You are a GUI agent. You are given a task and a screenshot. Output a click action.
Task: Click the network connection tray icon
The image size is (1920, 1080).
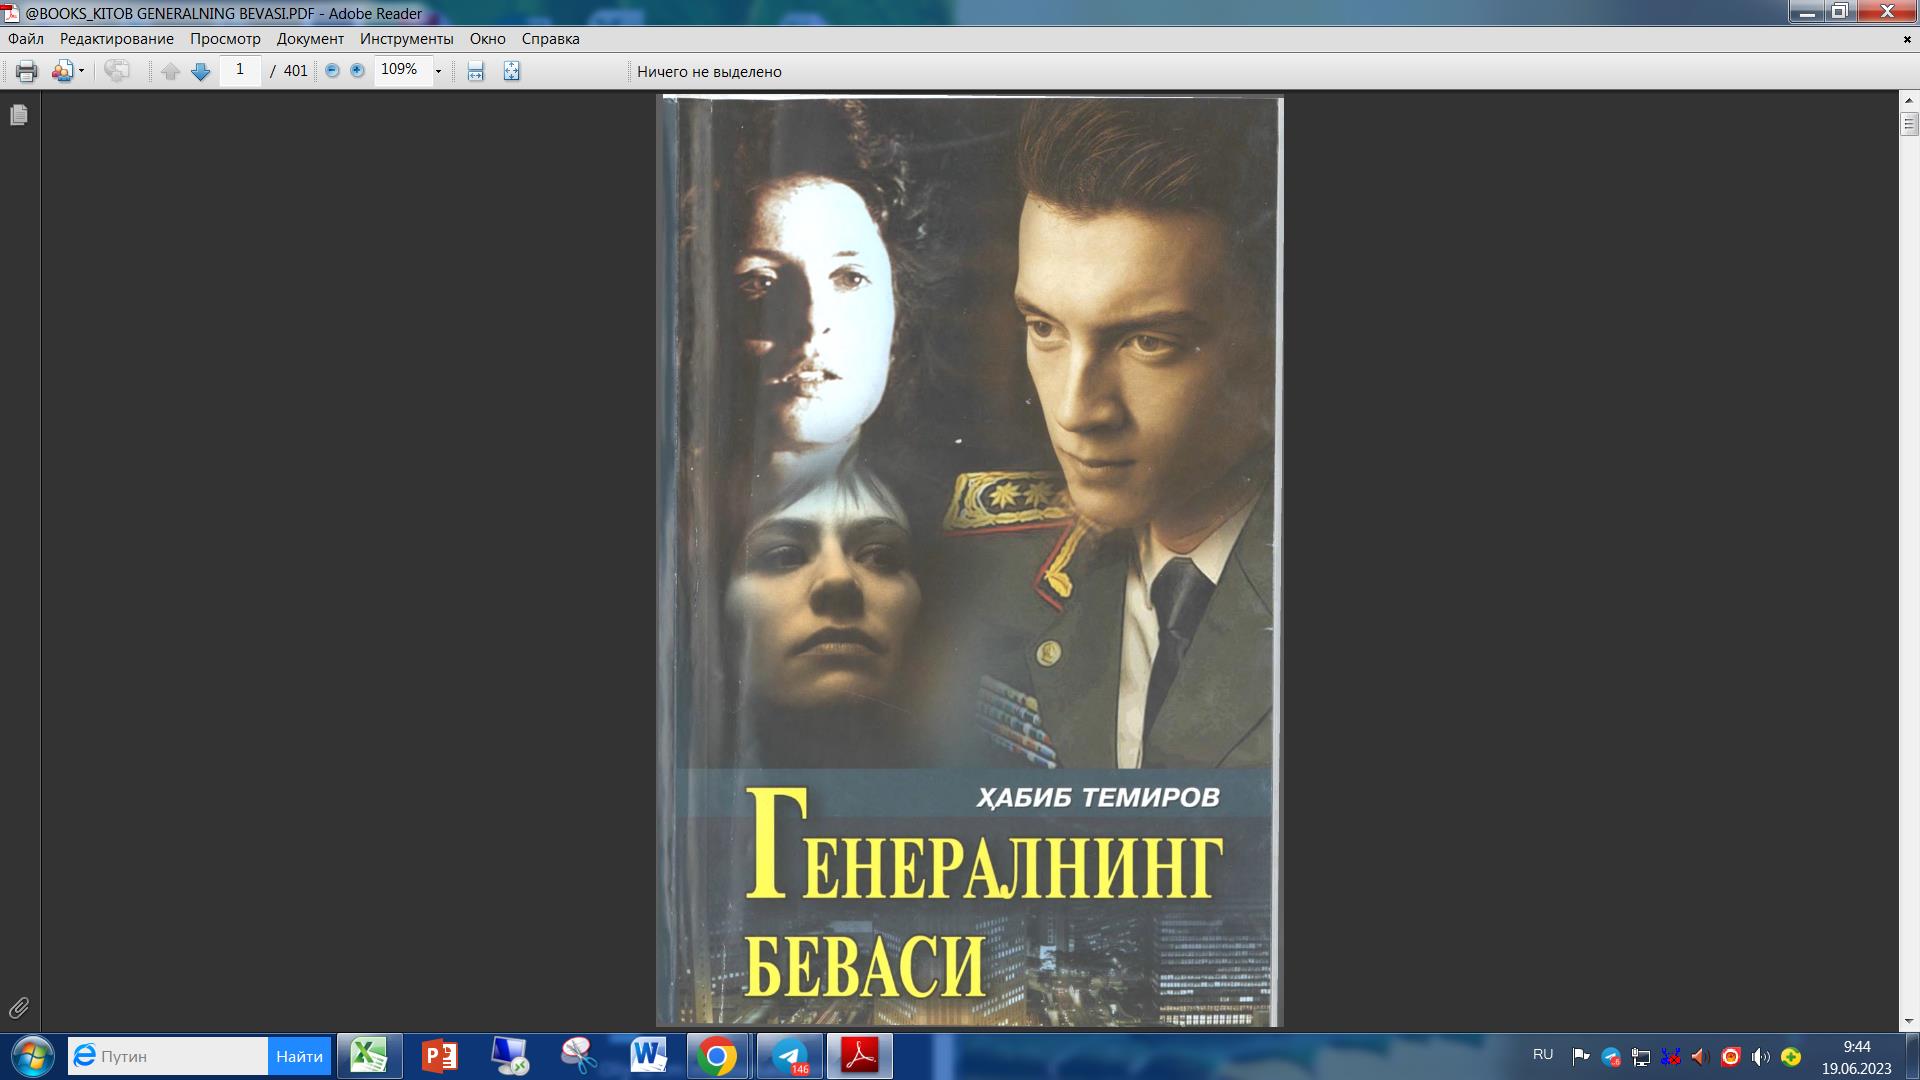(1641, 1056)
